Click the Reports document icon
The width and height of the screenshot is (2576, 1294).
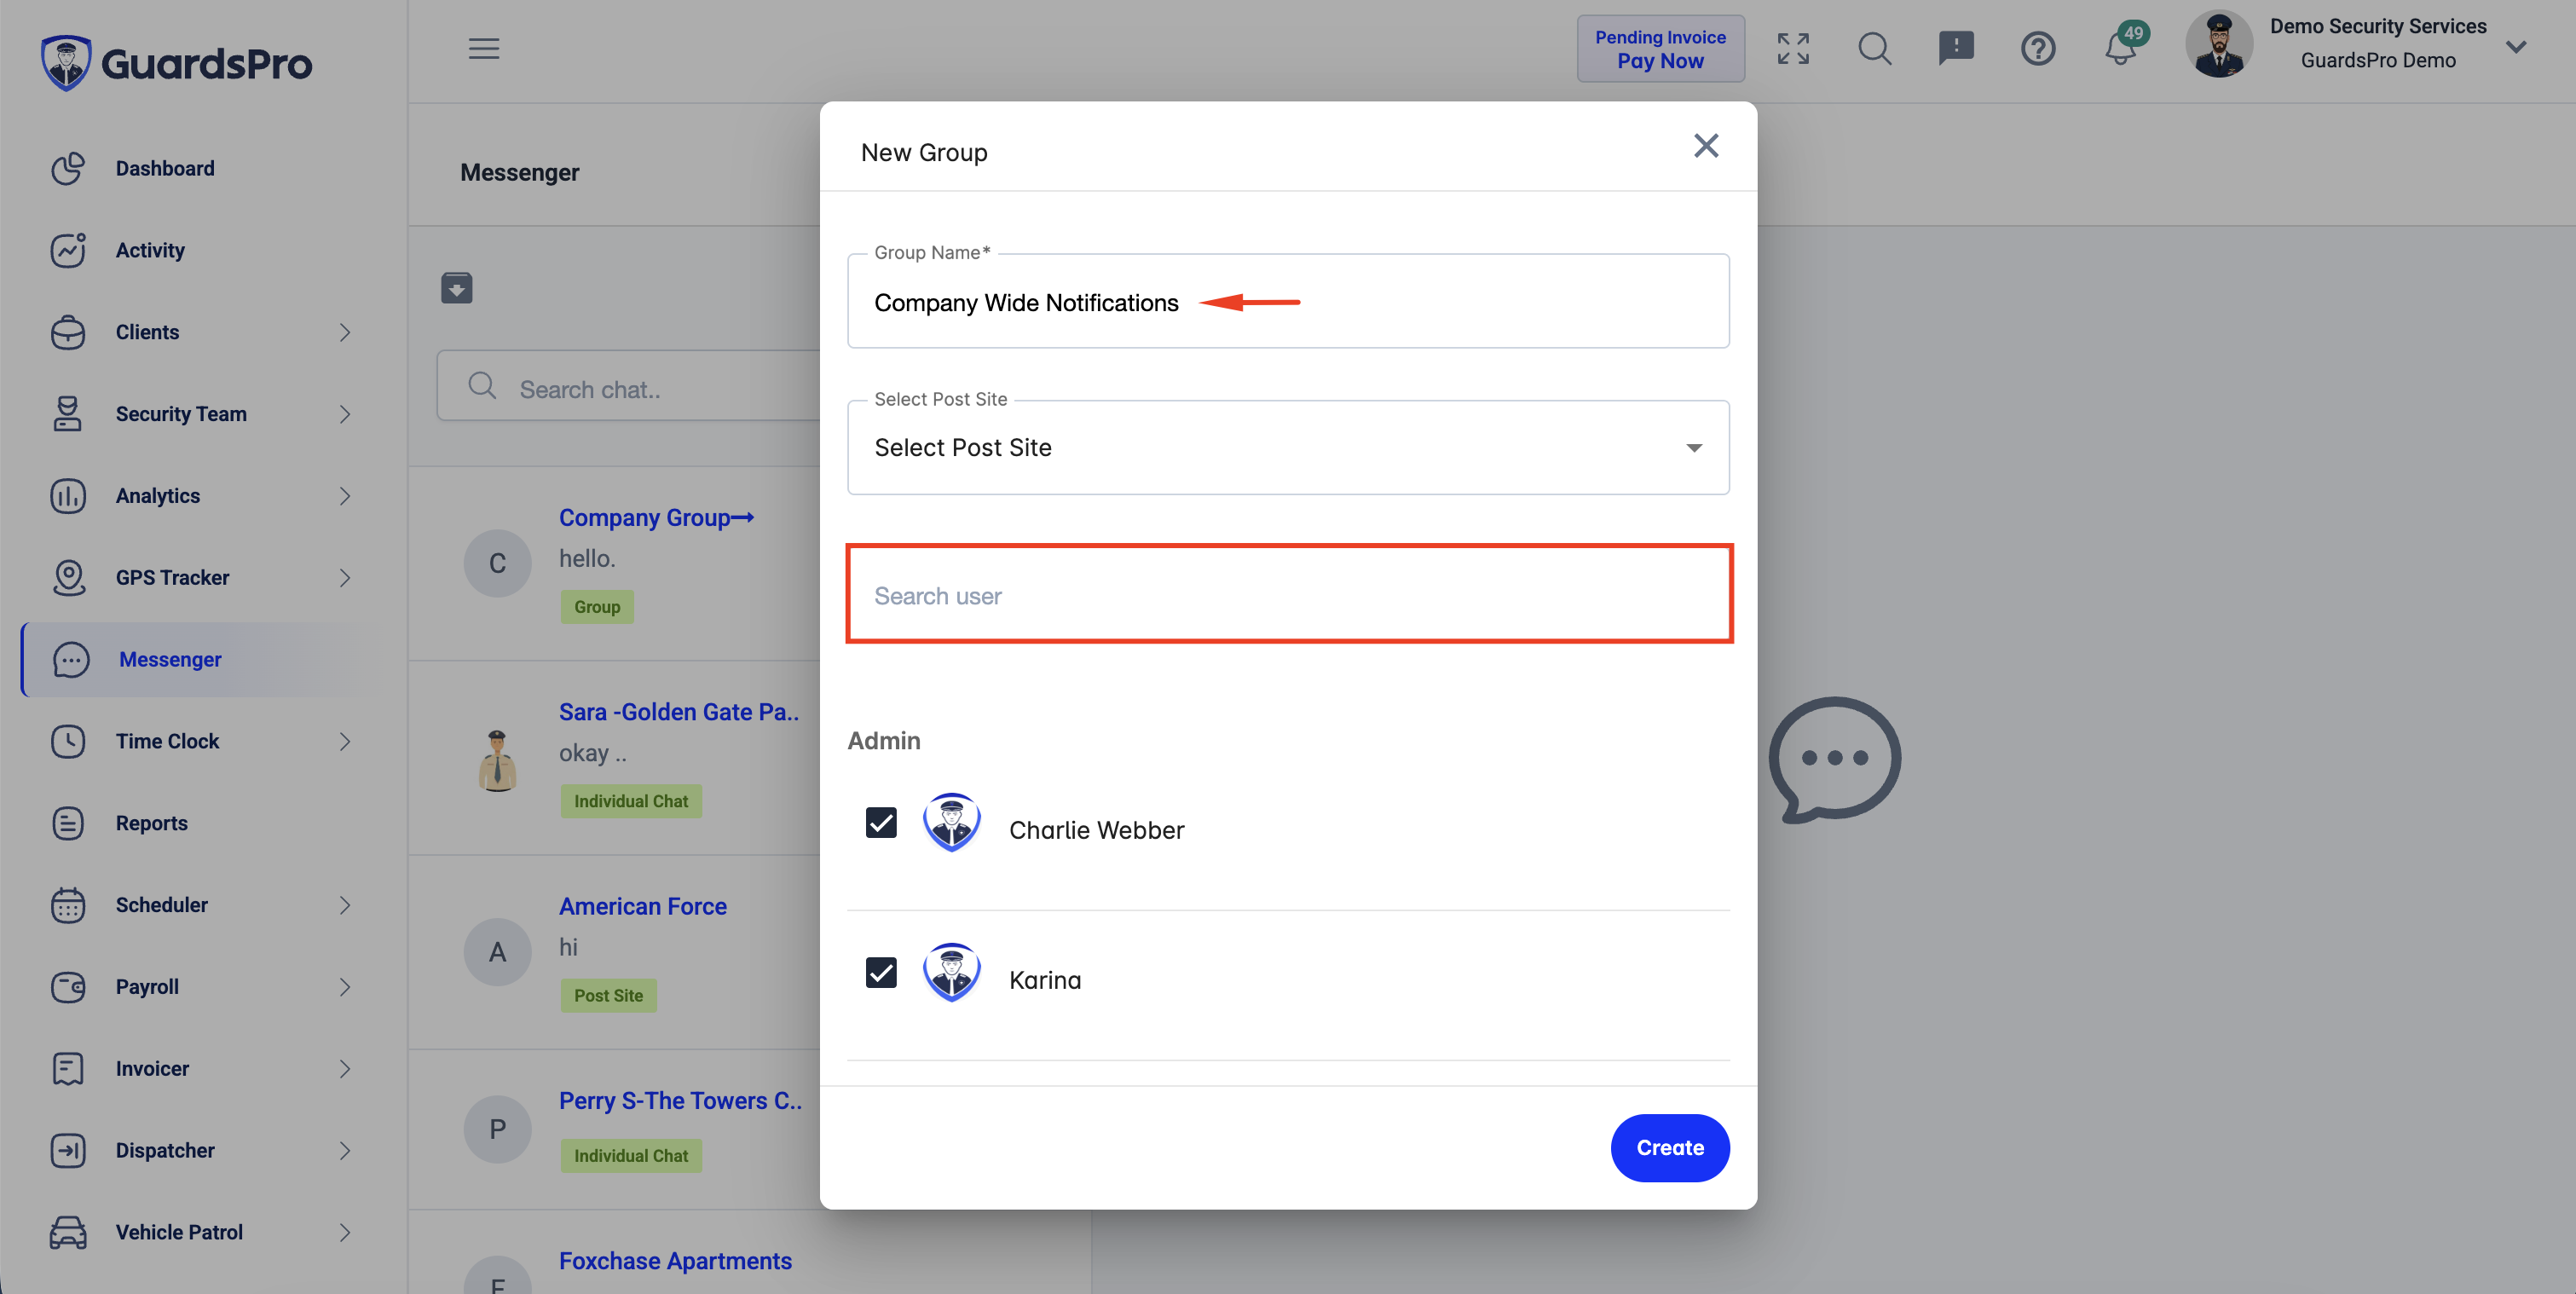(68, 823)
